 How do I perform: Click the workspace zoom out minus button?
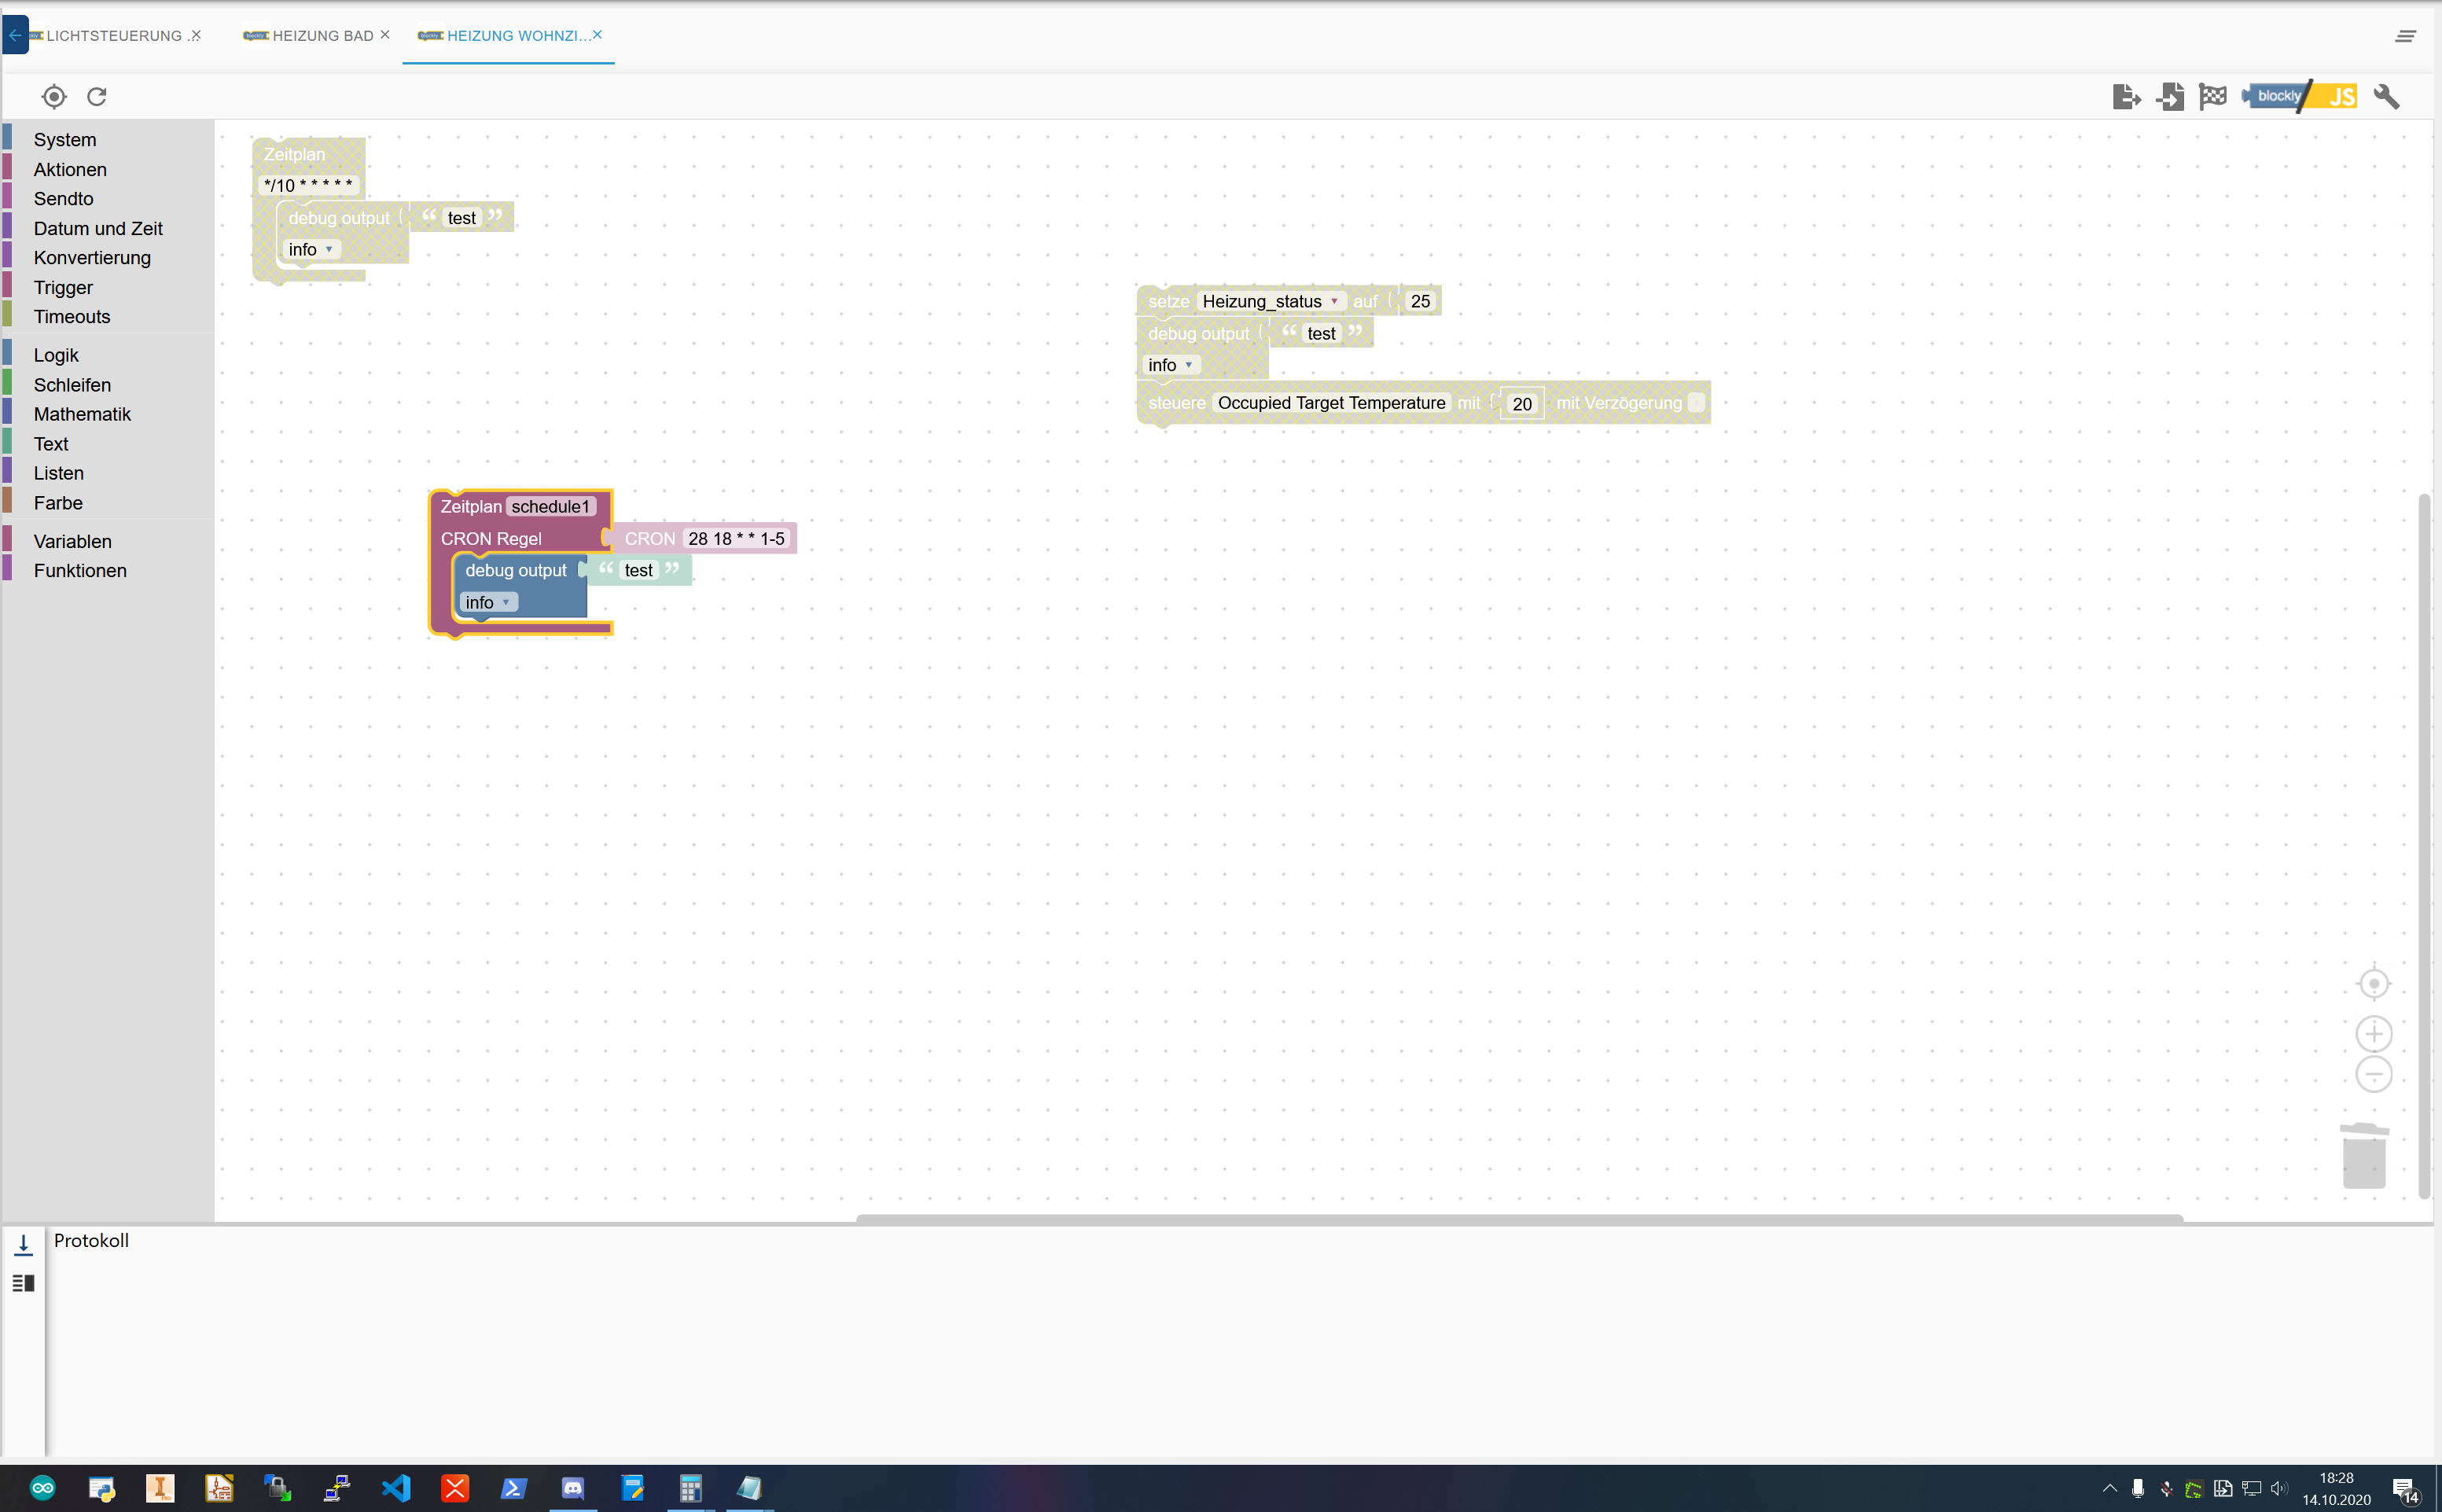pyautogui.click(x=2373, y=1074)
